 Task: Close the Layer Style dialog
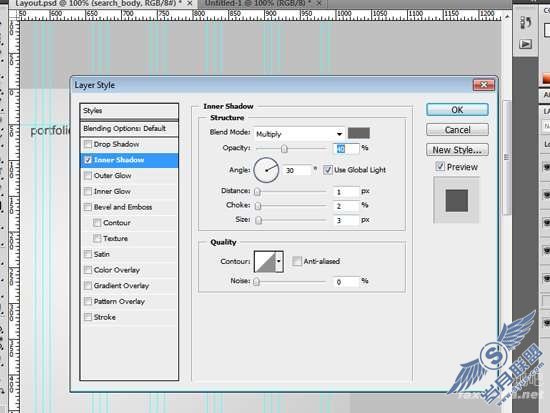click(484, 85)
